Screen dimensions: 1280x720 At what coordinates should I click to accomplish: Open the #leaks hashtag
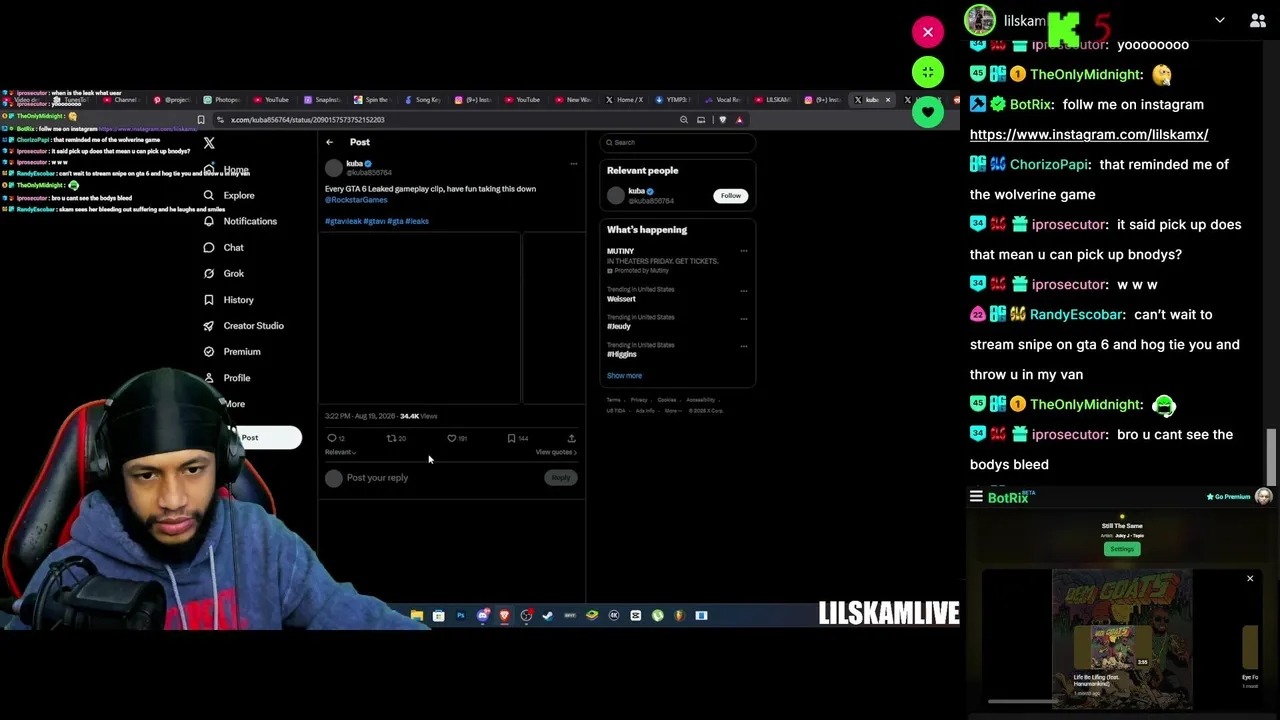417,221
